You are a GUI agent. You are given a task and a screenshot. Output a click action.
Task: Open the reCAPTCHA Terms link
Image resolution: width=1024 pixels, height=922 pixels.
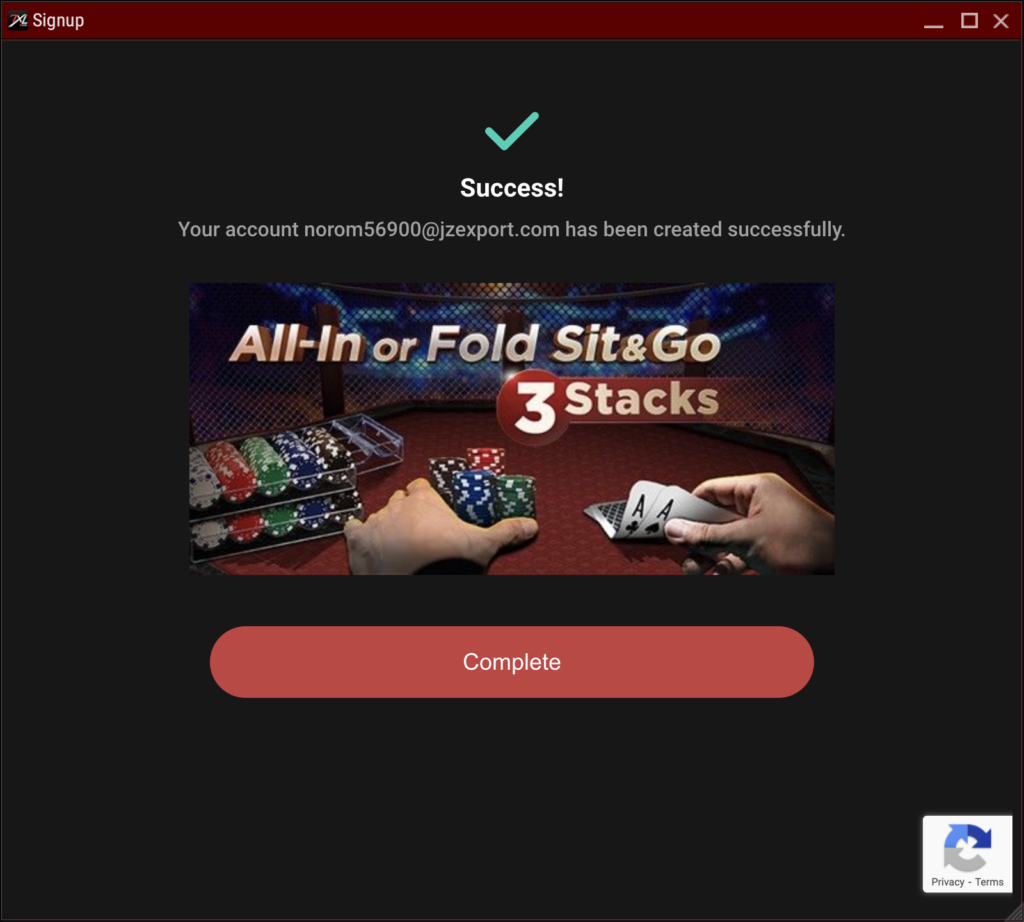coord(989,882)
